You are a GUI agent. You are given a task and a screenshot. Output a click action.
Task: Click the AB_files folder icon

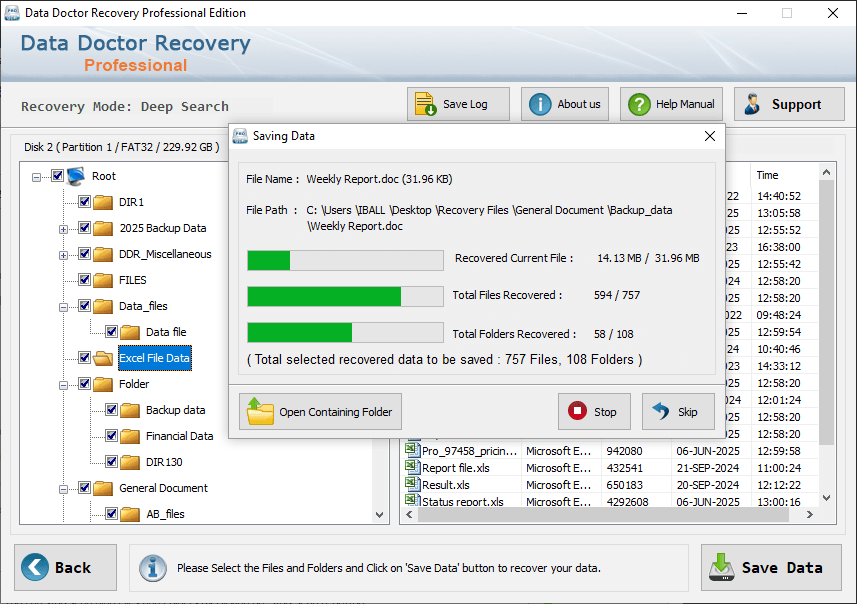130,514
